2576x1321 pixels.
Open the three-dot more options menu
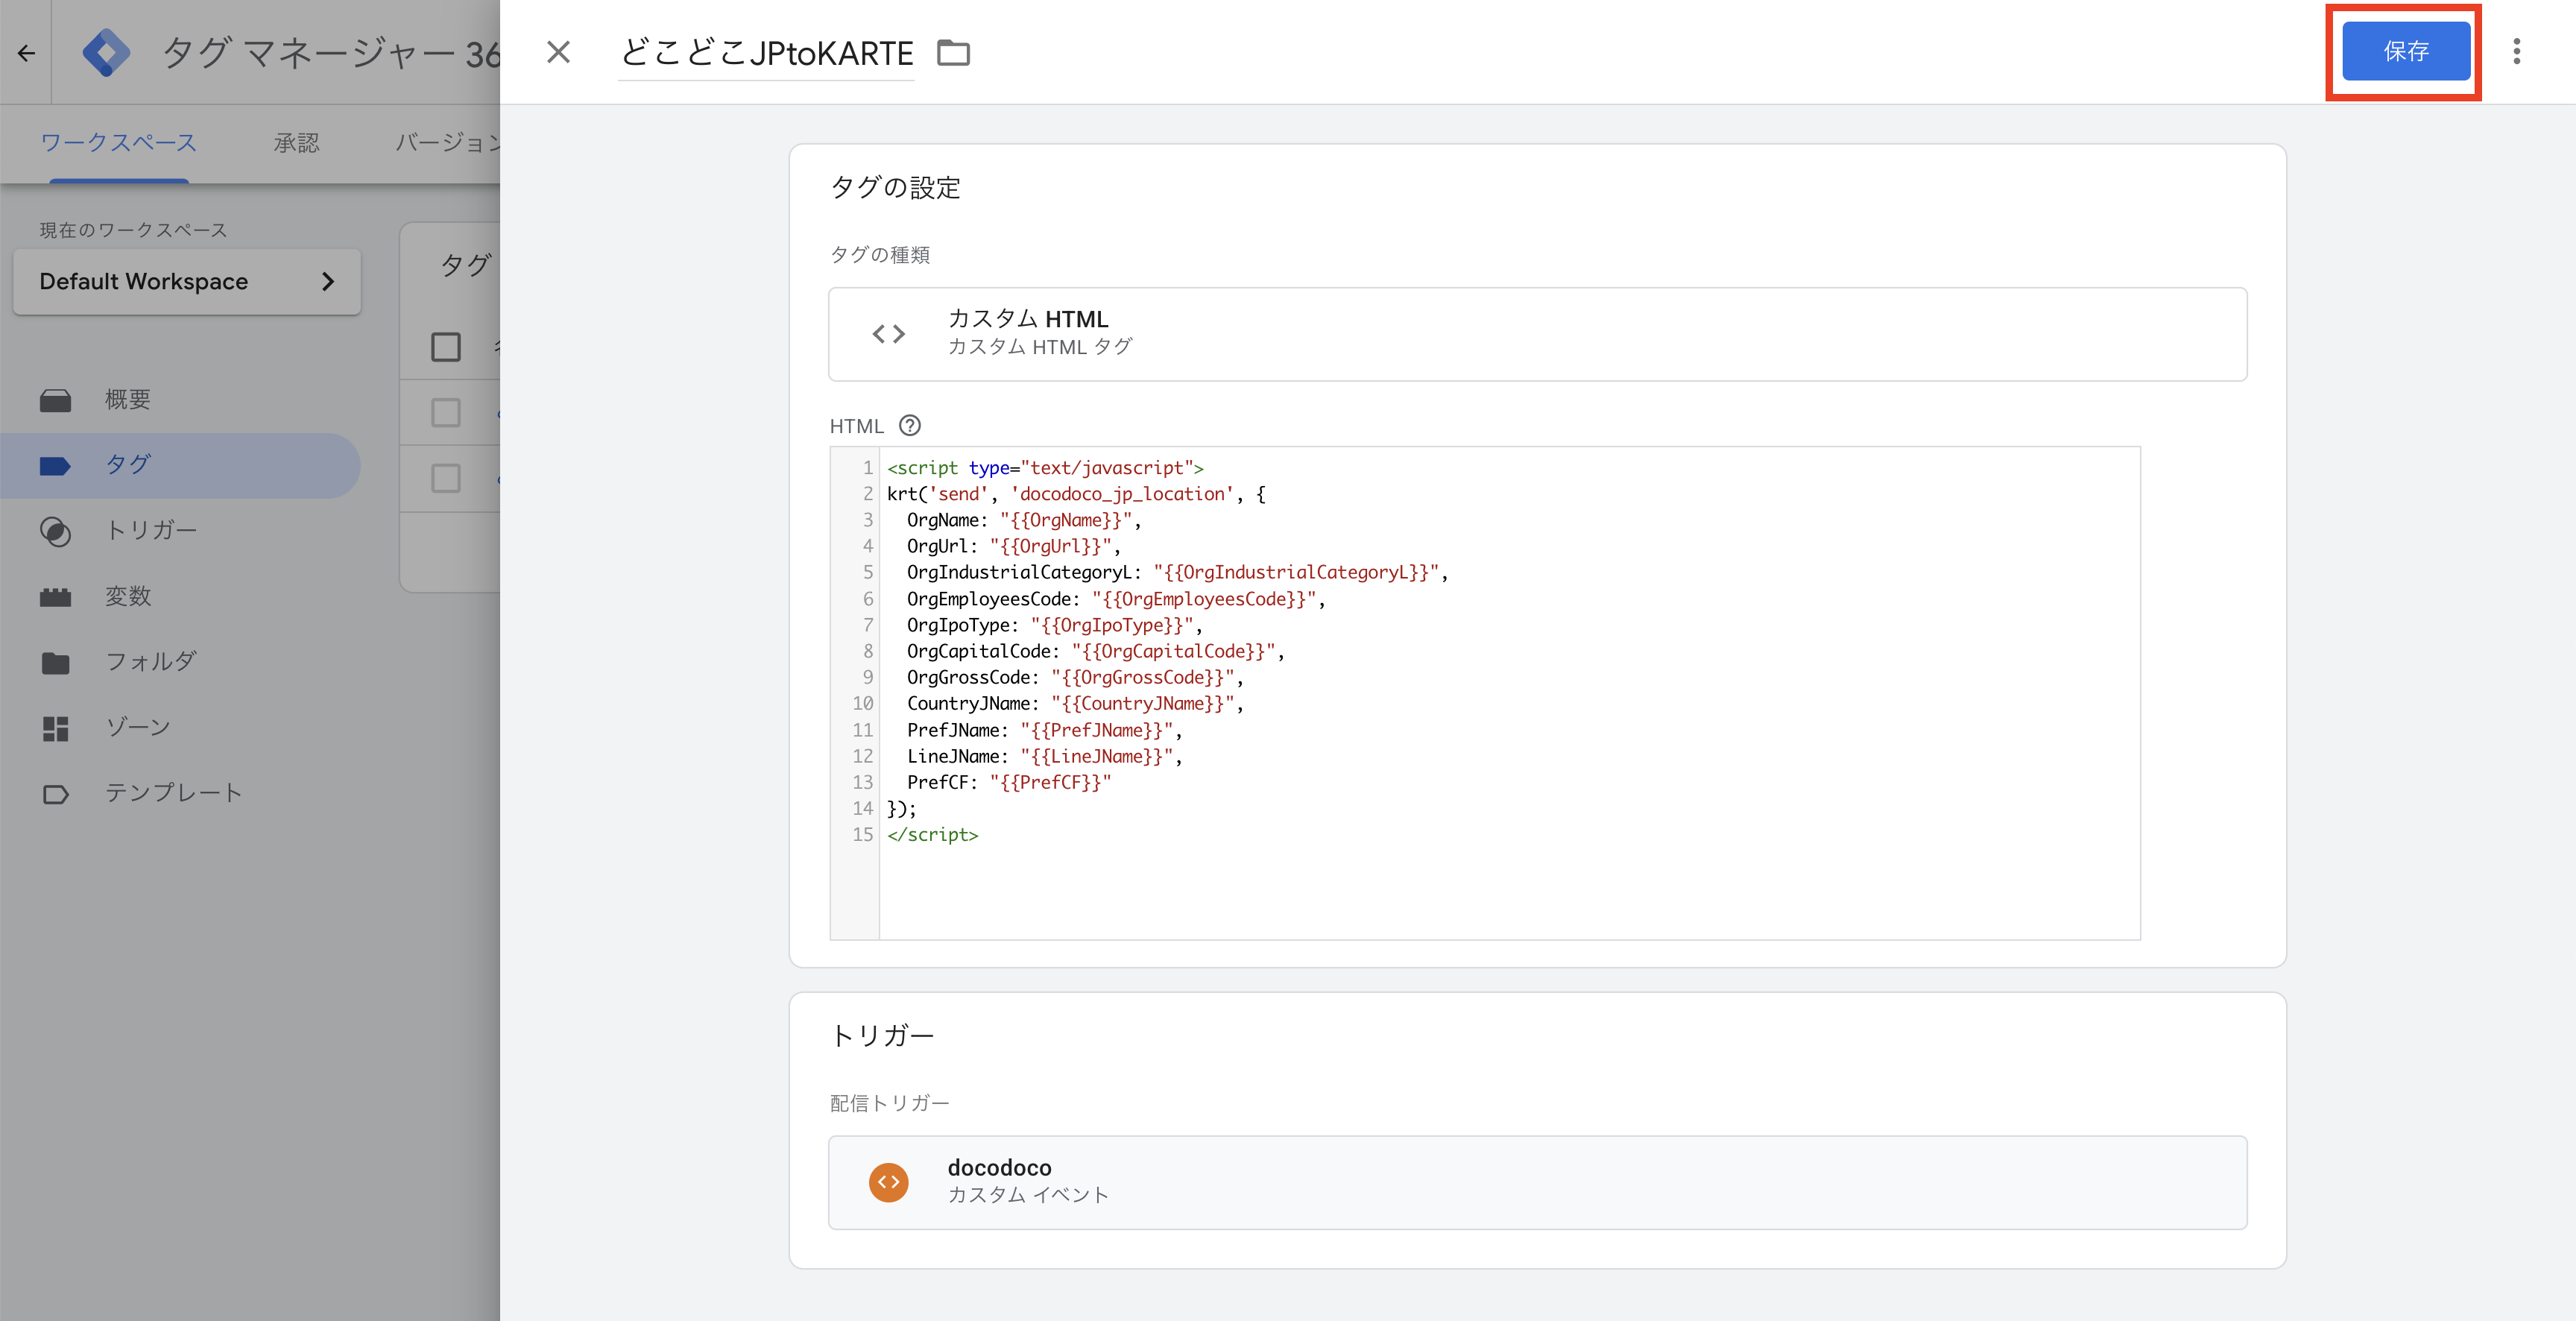(2516, 51)
